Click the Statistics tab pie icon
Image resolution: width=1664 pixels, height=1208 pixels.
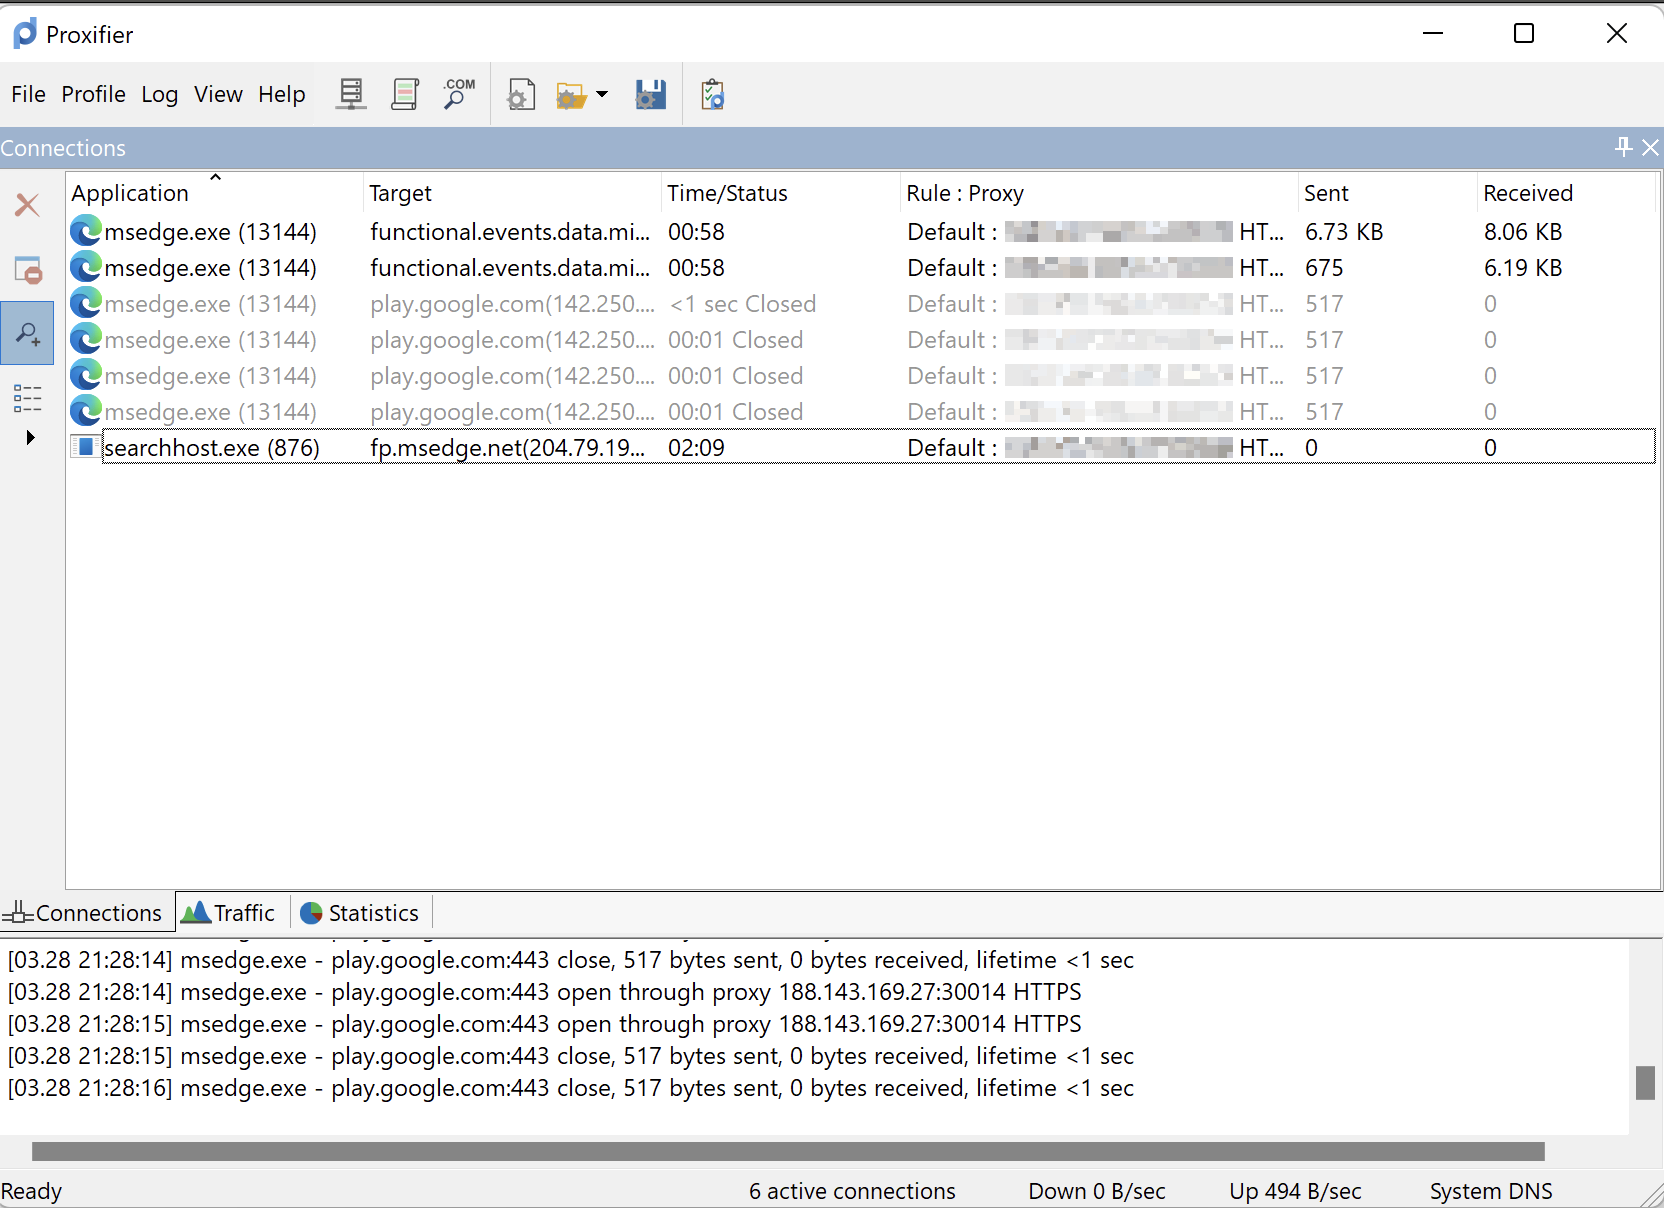point(311,913)
